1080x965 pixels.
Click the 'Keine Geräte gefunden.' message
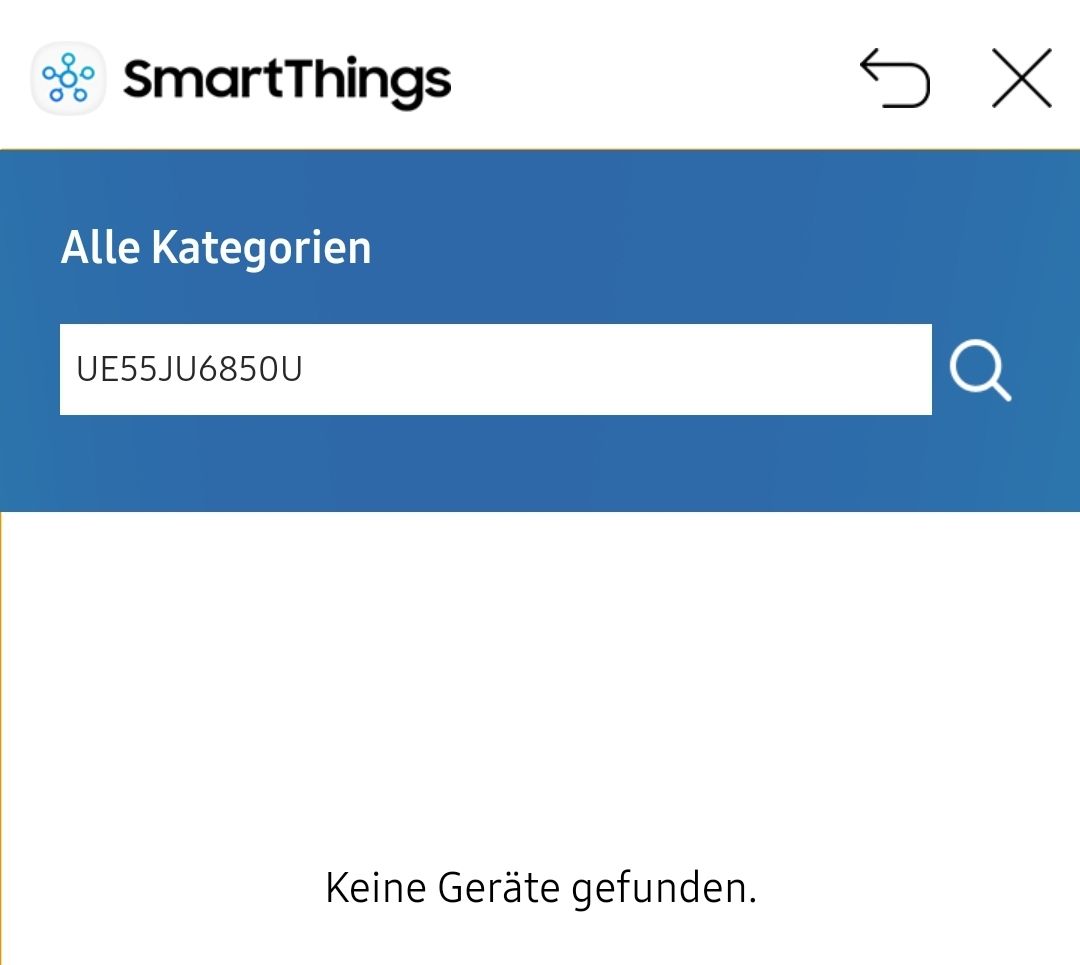click(540, 887)
